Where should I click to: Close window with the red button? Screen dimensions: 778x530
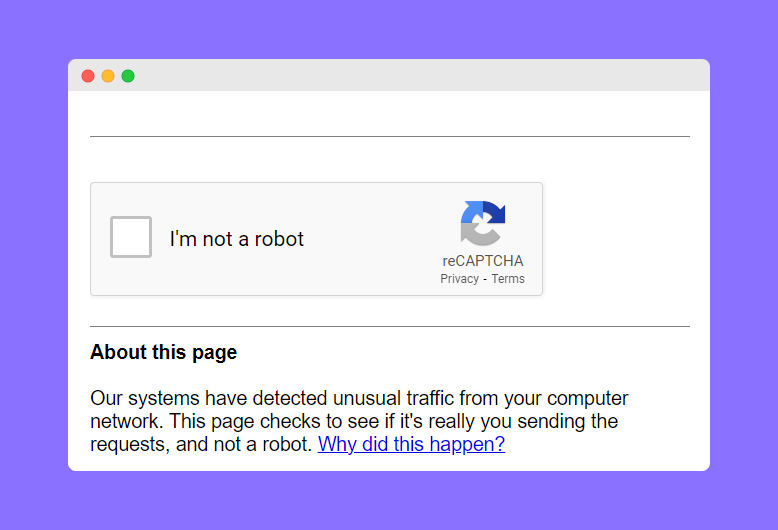[88, 76]
